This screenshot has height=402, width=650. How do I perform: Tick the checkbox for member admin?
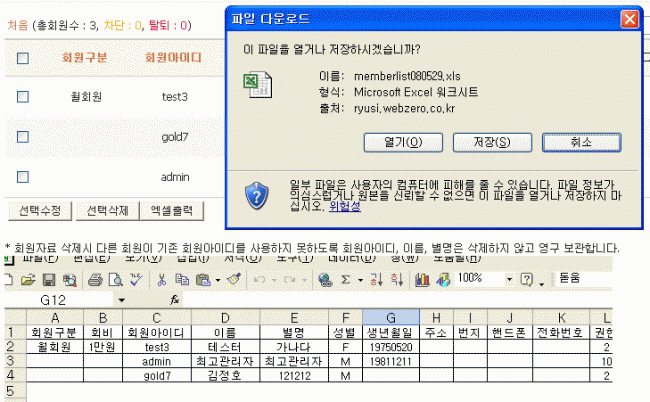point(23,177)
